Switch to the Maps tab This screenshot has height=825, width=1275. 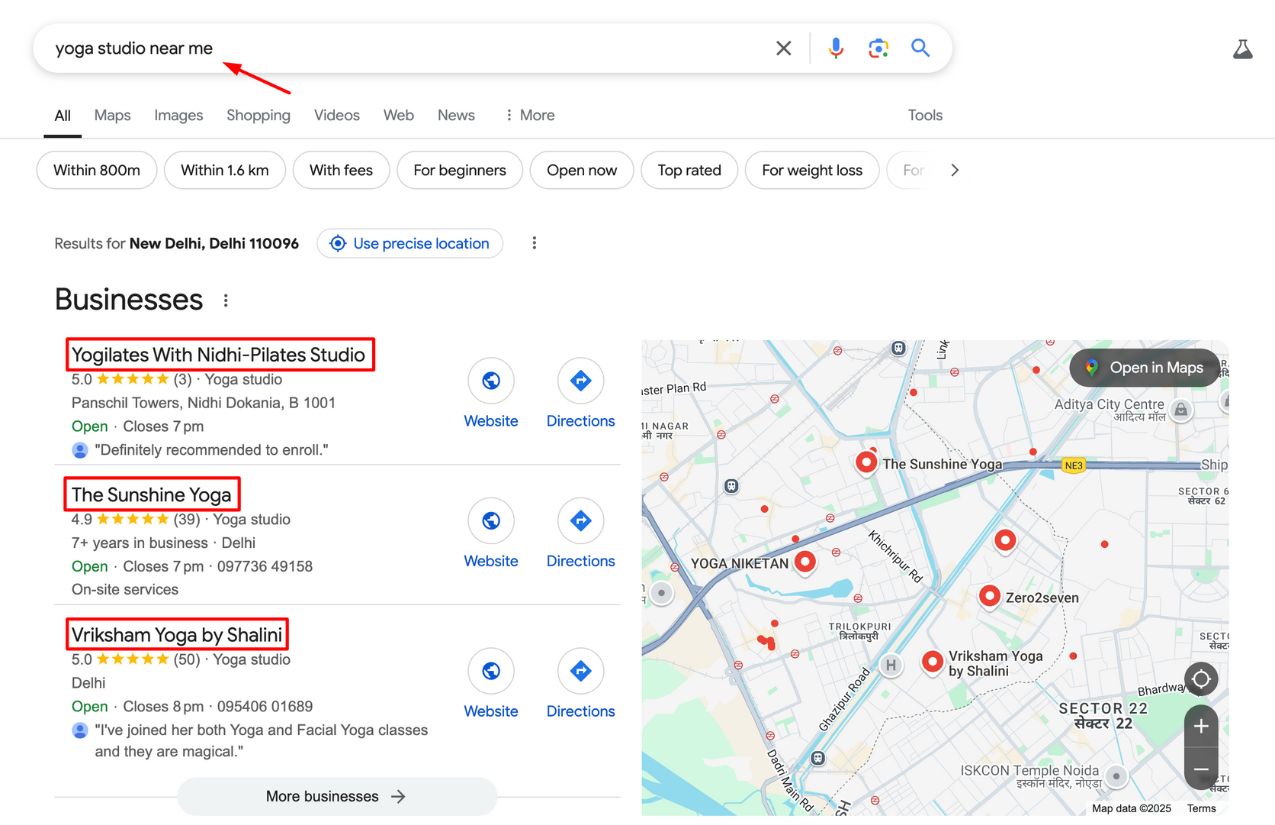112,115
